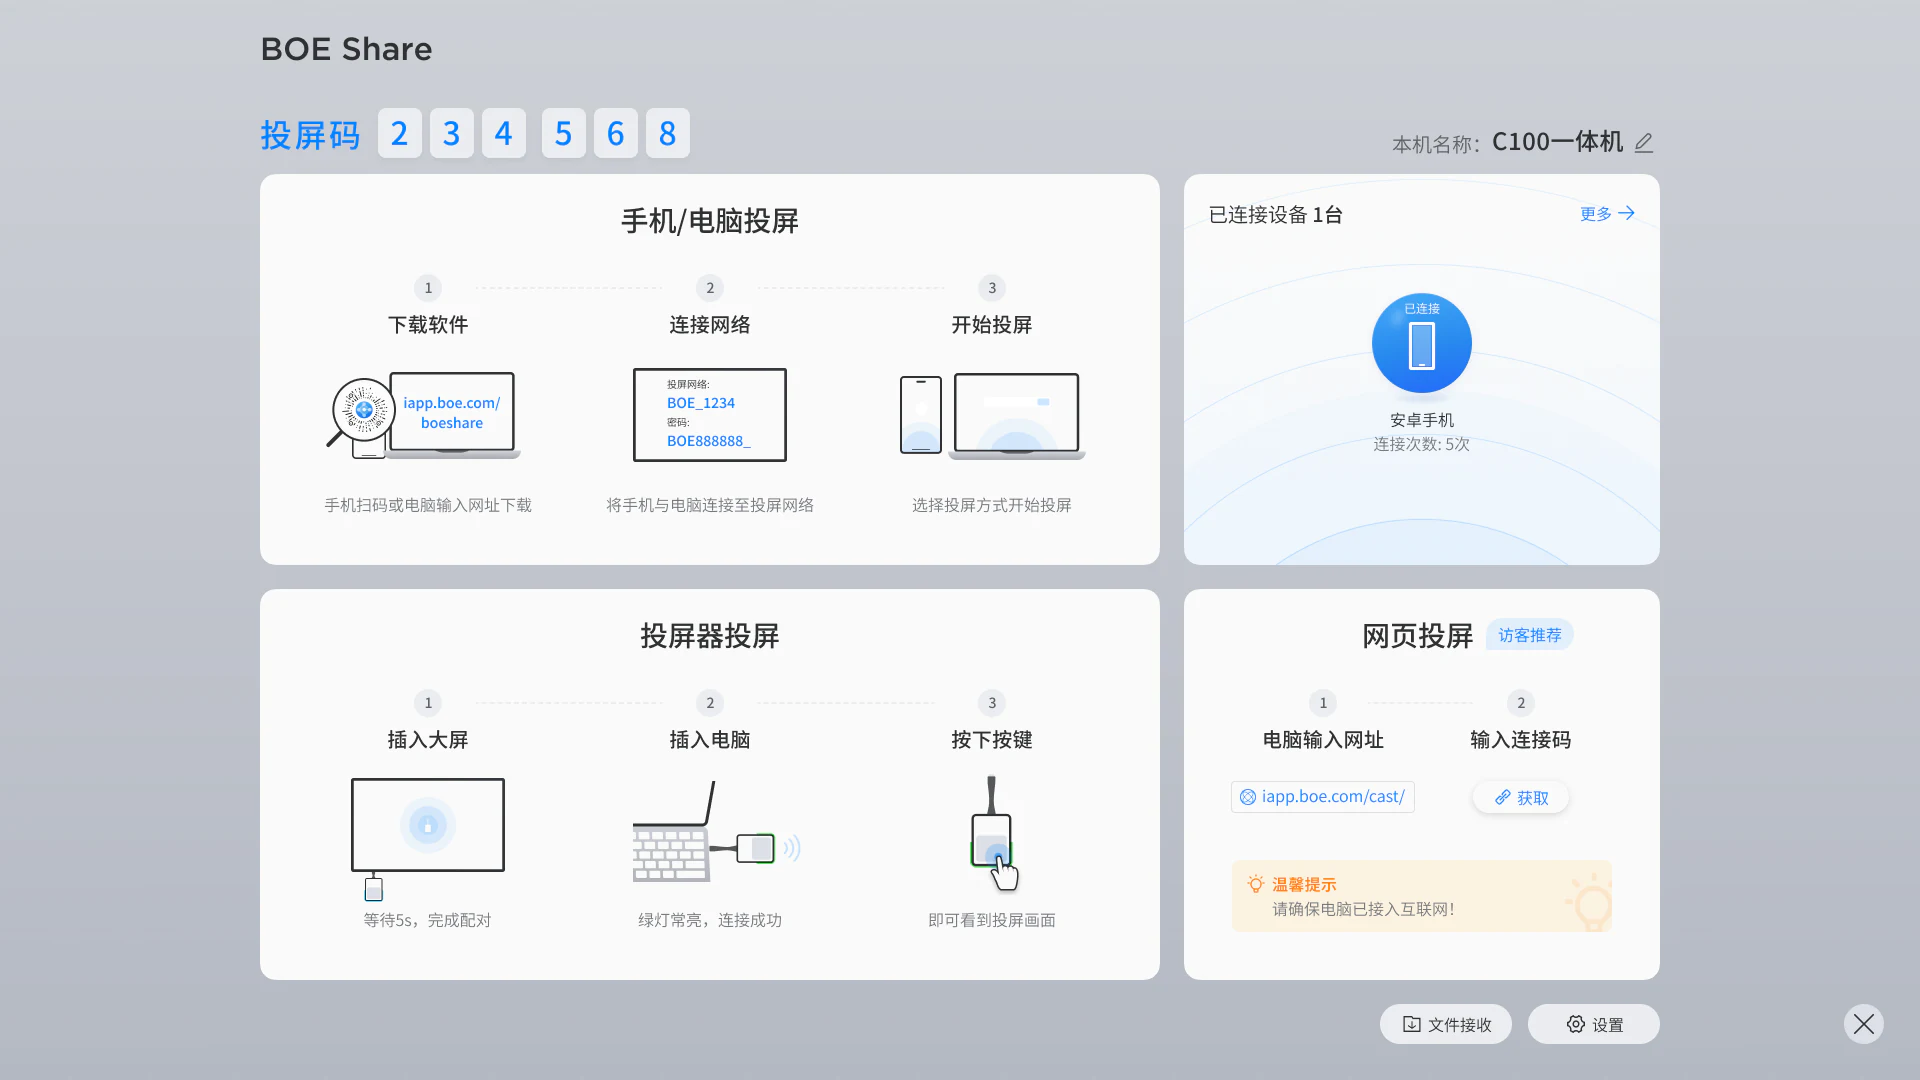The height and width of the screenshot is (1080, 1920).
Task: Click the first cast code digit 2
Action: point(400,133)
